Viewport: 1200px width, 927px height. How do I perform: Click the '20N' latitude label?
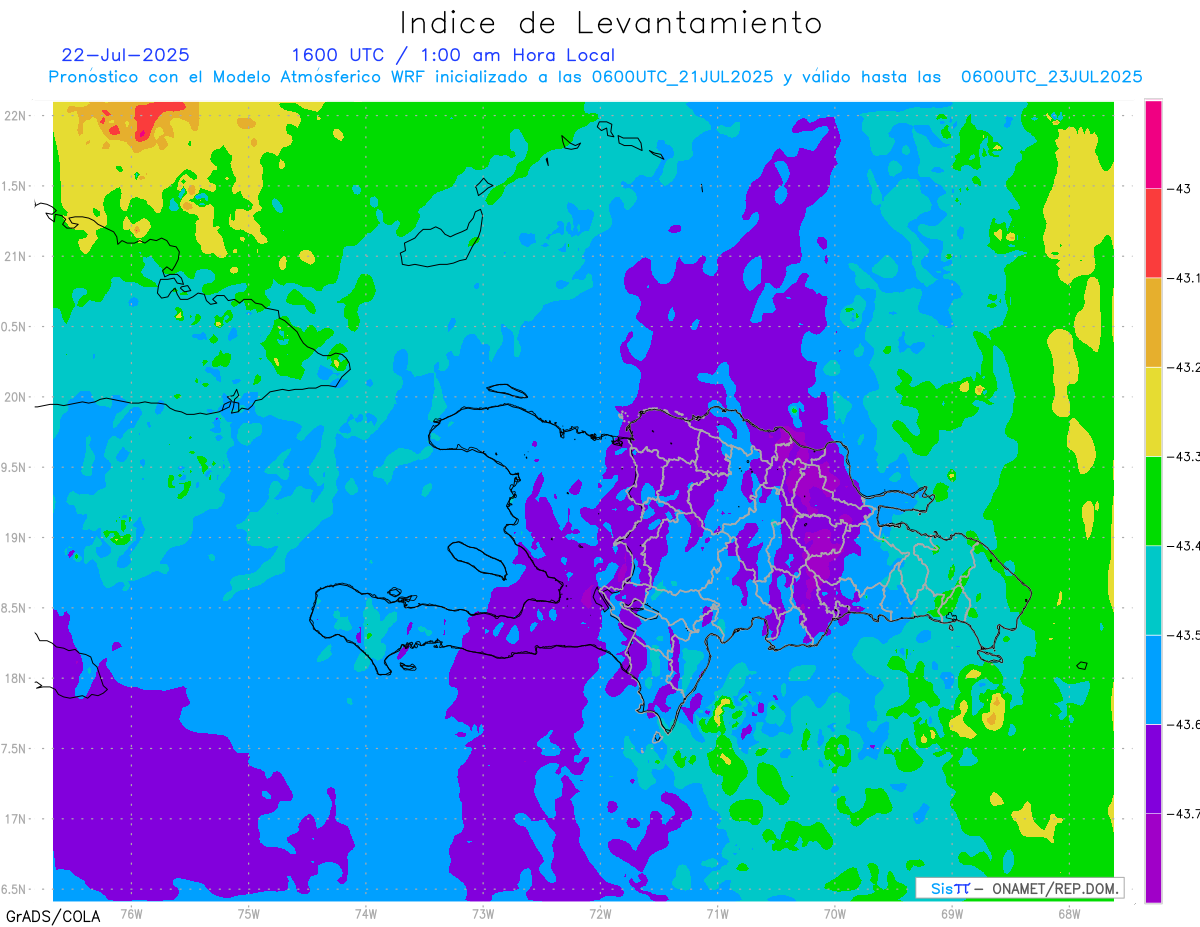pos(16,397)
